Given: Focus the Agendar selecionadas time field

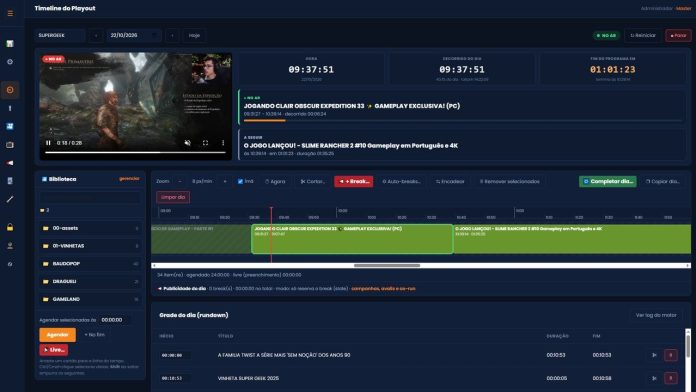Looking at the screenshot, I should pos(114,320).
